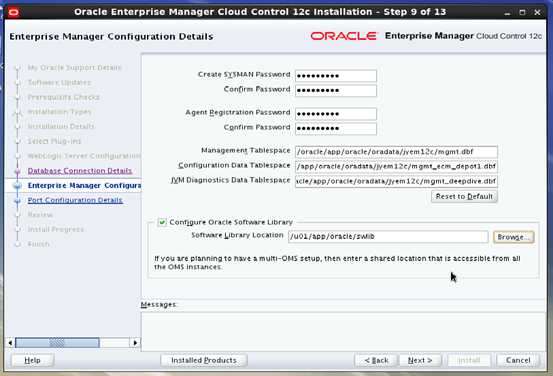Screen dimensions: 553x376
Task: Edit the Software Library Location field
Action: (x=388, y=237)
